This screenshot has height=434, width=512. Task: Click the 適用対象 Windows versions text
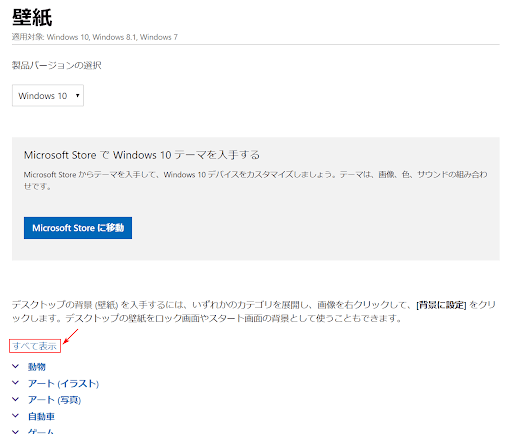pyautogui.click(x=95, y=37)
